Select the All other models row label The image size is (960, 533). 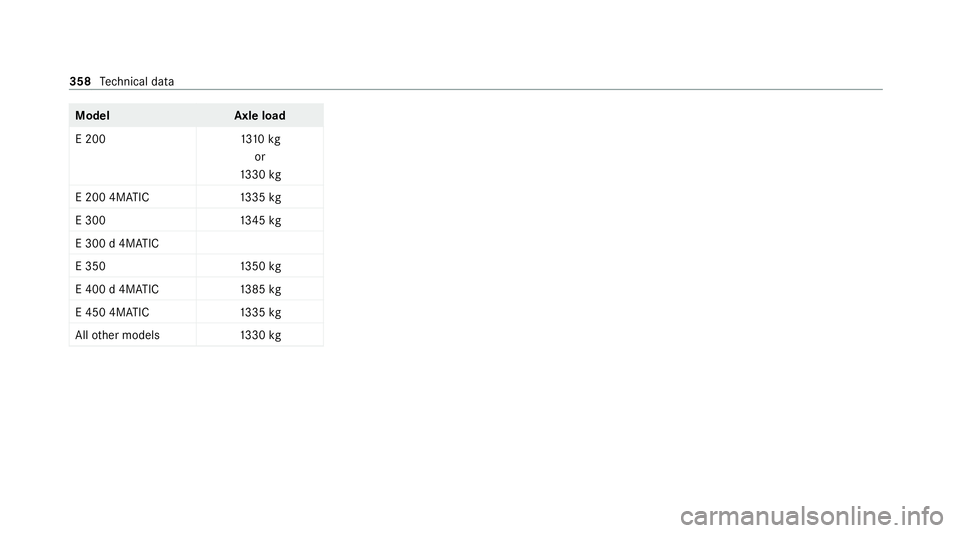click(x=118, y=335)
